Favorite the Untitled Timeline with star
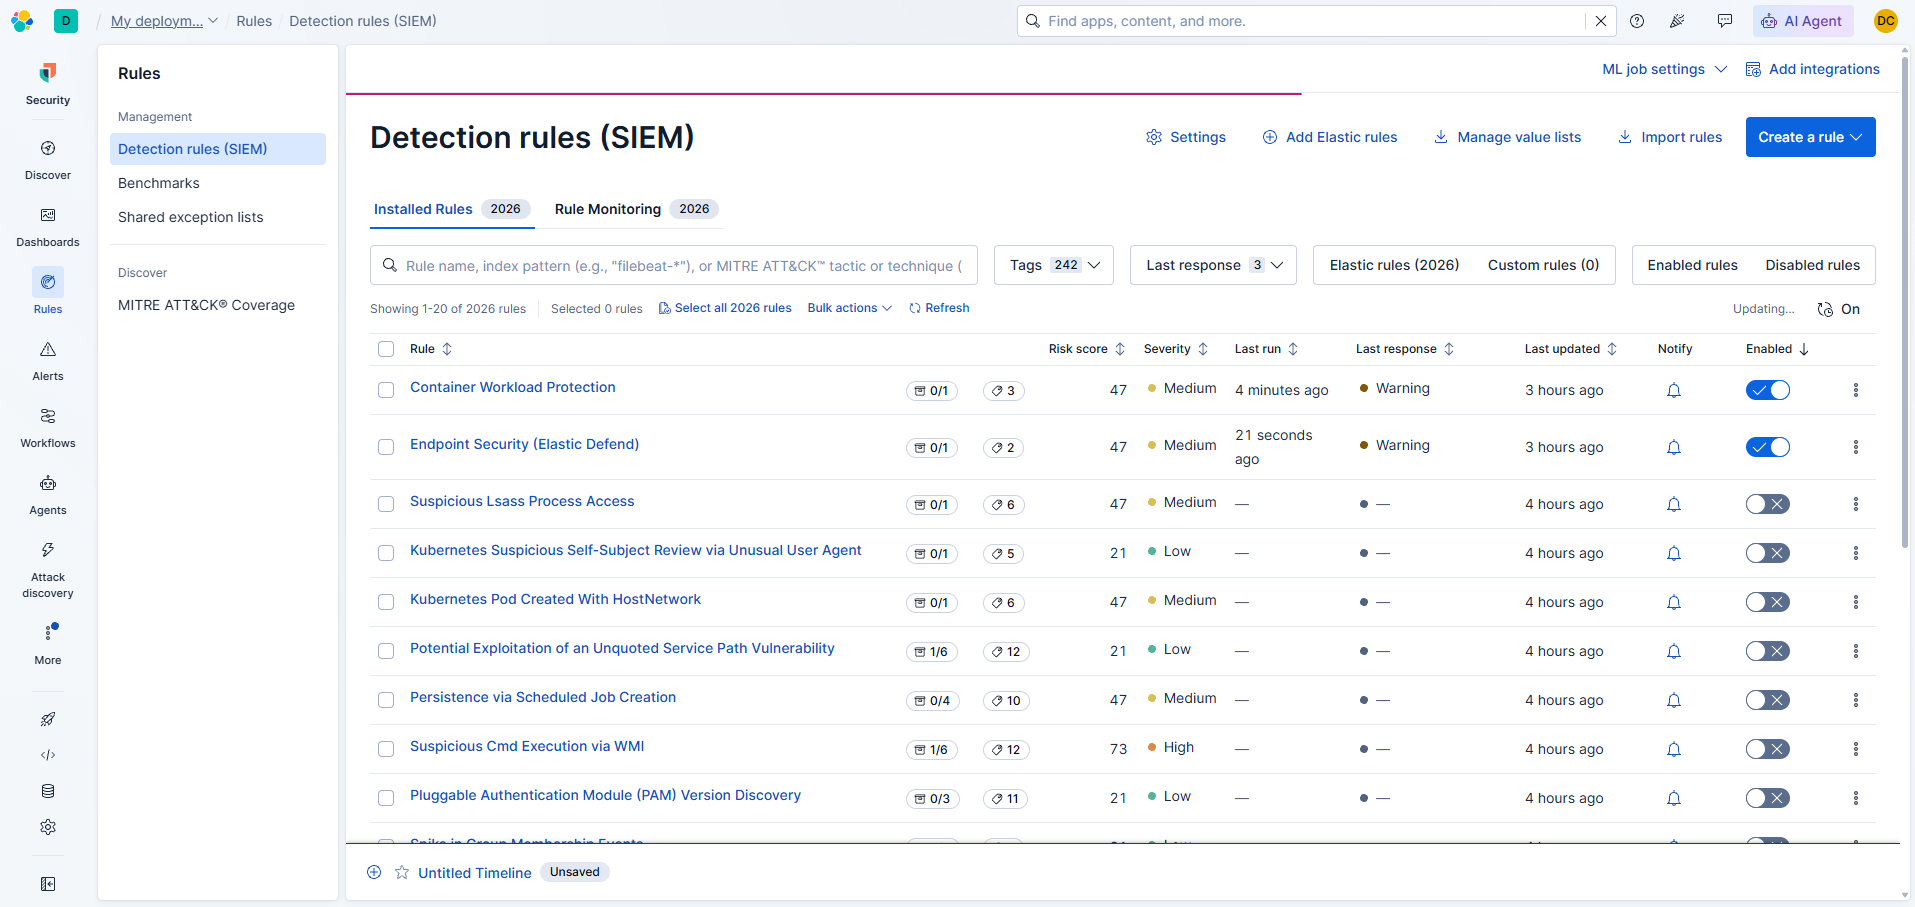Viewport: 1915px width, 907px height. (402, 873)
